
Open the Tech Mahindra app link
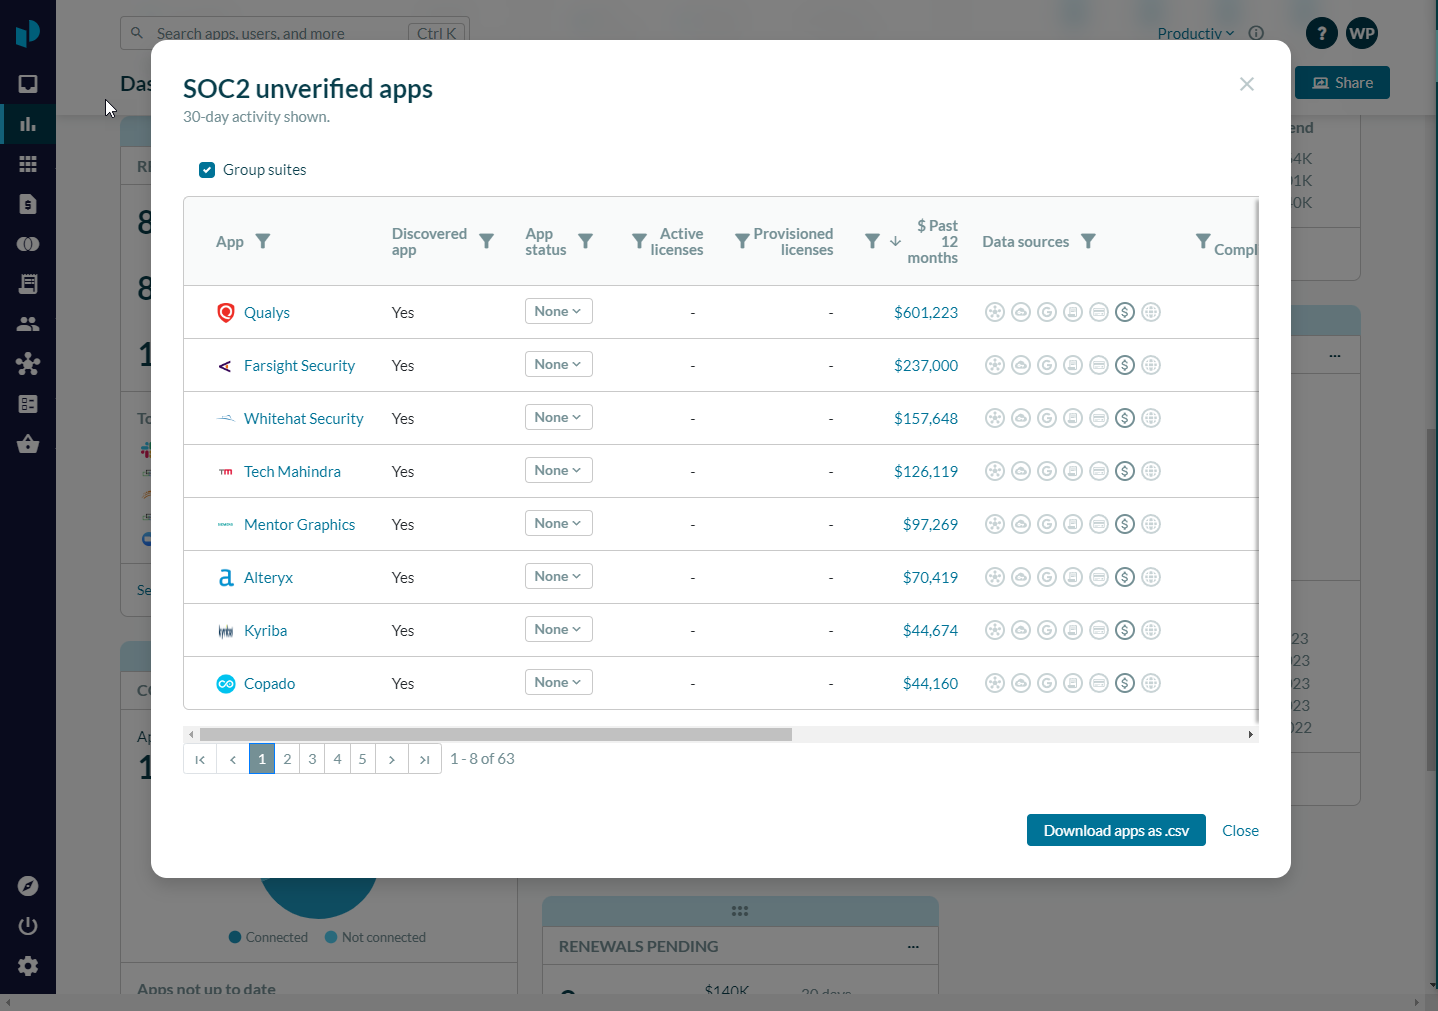pos(292,472)
